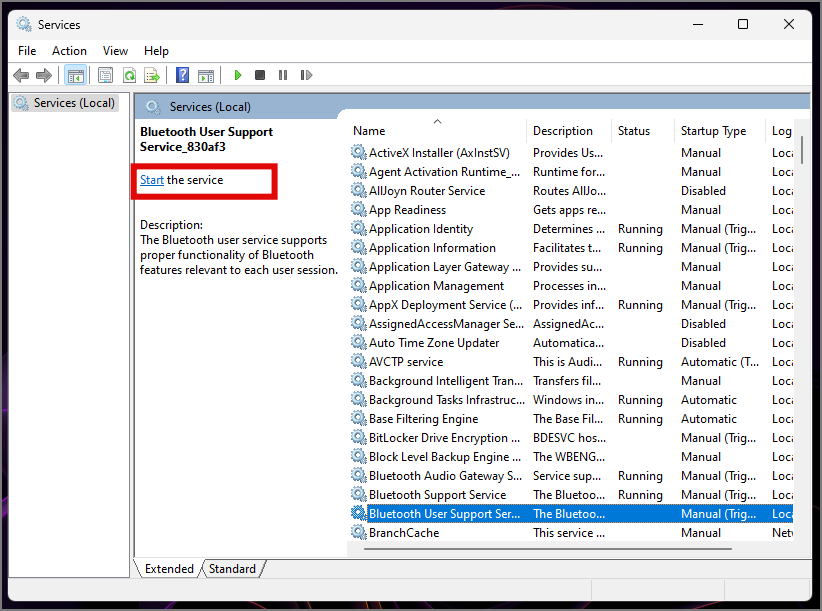Image resolution: width=822 pixels, height=611 pixels.
Task: Sort by the Status column header
Action: click(643, 131)
